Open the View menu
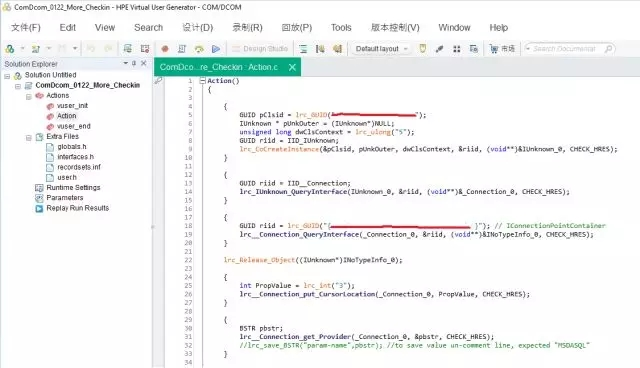This screenshot has width=640, height=368. click(x=105, y=27)
